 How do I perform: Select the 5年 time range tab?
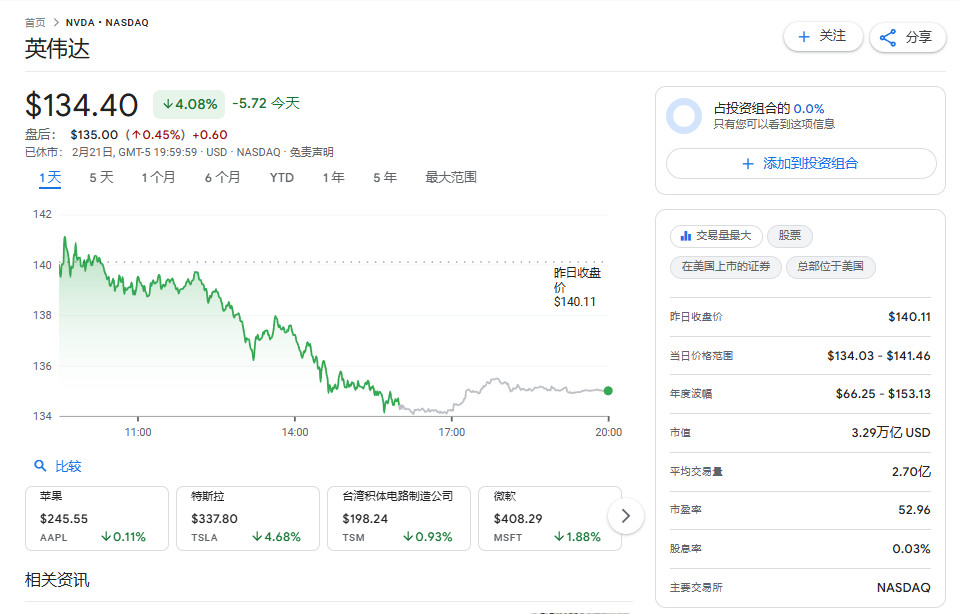(385, 178)
